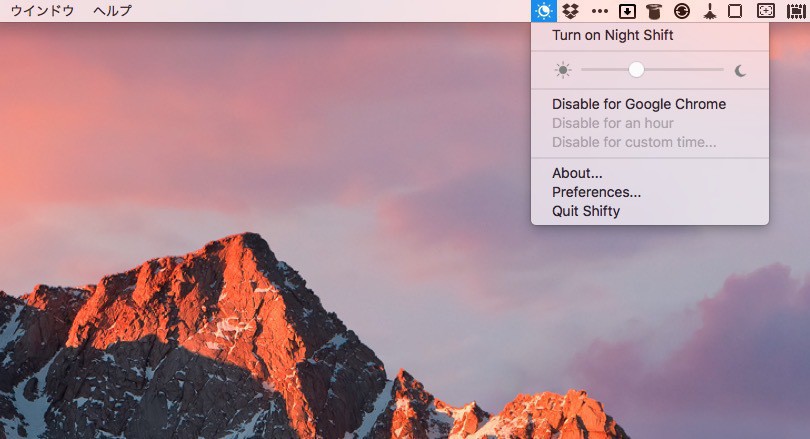
Task: Open the top hat menu bar icon
Action: [x=653, y=11]
